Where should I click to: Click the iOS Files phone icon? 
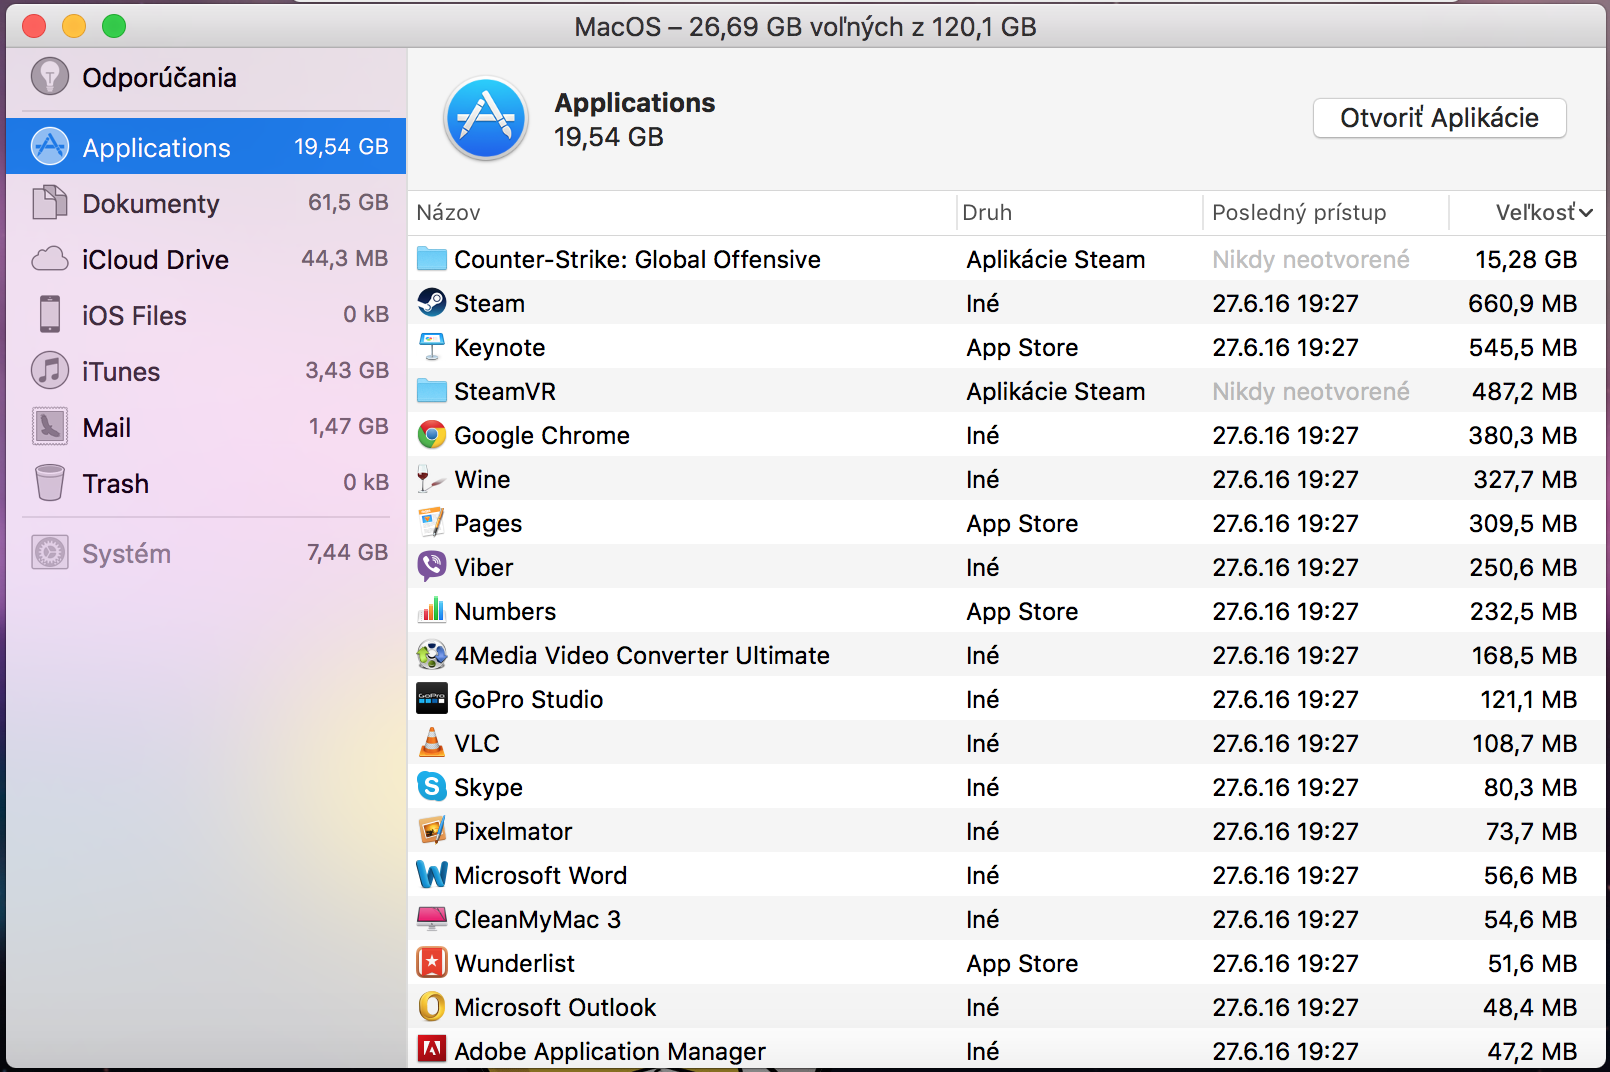(x=49, y=314)
